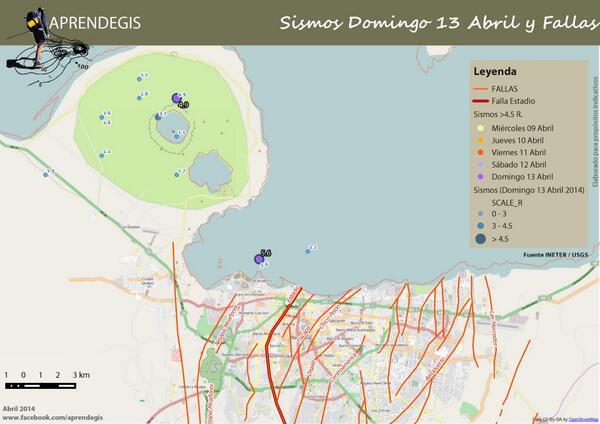Select the 'SCALE_R' legend label
Screen dimensions: 600x424
507,203
